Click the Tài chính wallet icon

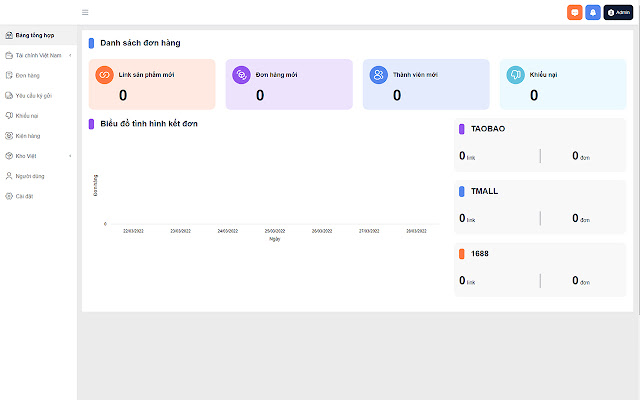(9, 55)
